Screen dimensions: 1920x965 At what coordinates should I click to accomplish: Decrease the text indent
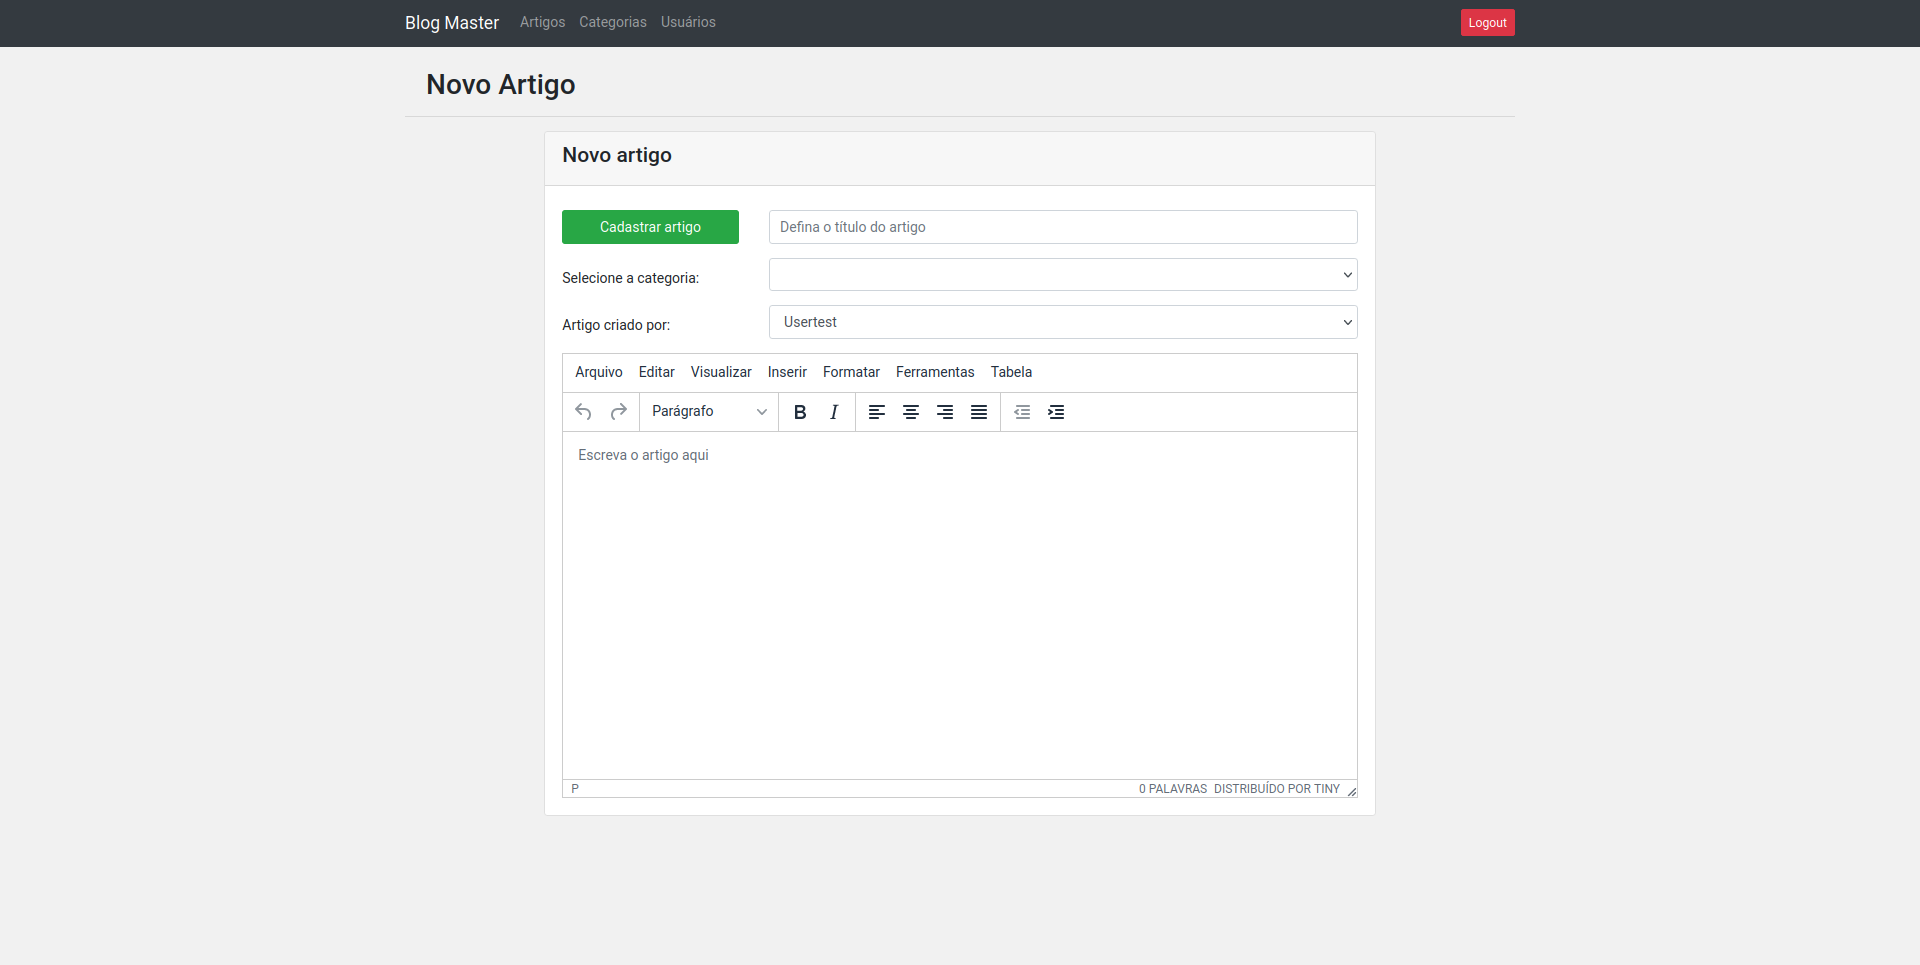coord(1022,411)
